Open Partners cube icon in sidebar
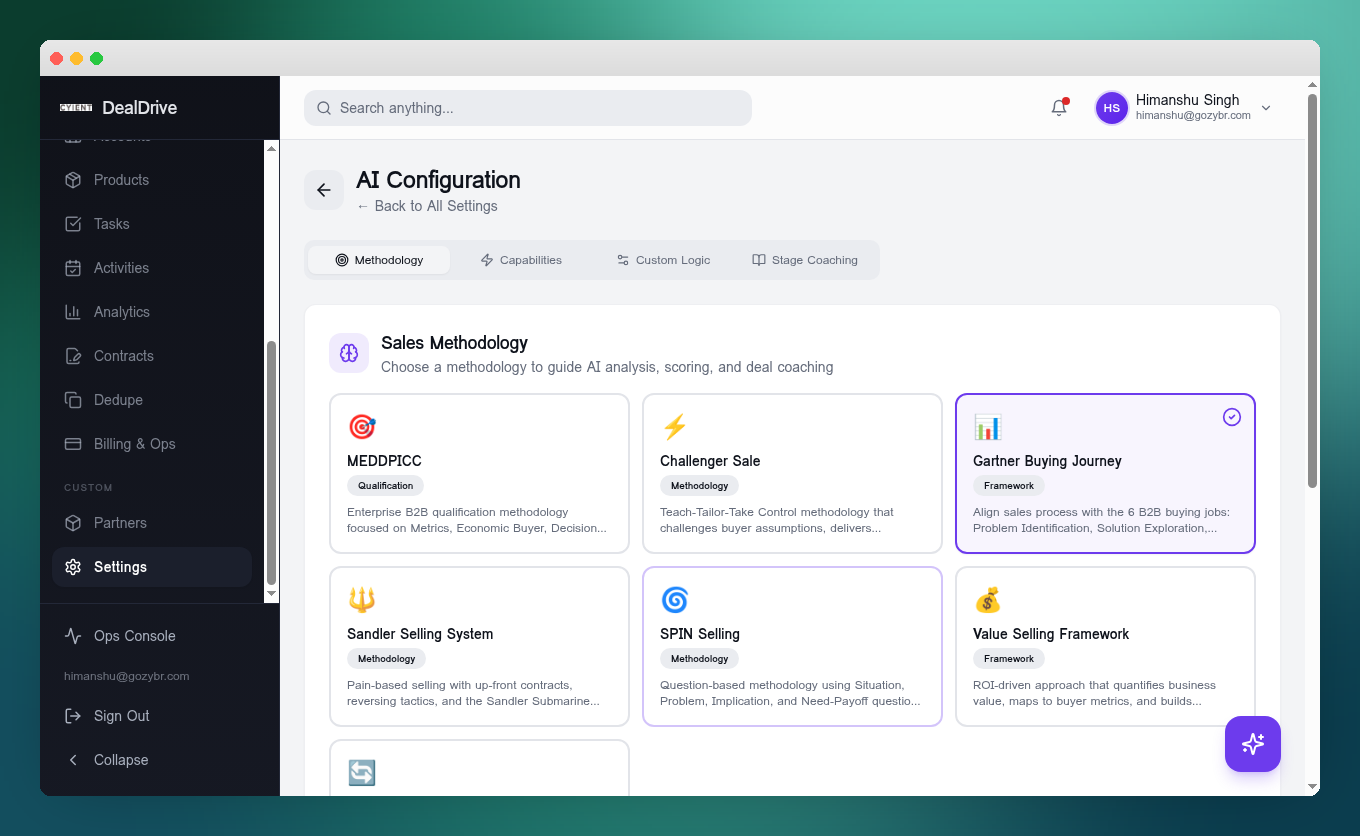This screenshot has height=836, width=1360. [73, 523]
